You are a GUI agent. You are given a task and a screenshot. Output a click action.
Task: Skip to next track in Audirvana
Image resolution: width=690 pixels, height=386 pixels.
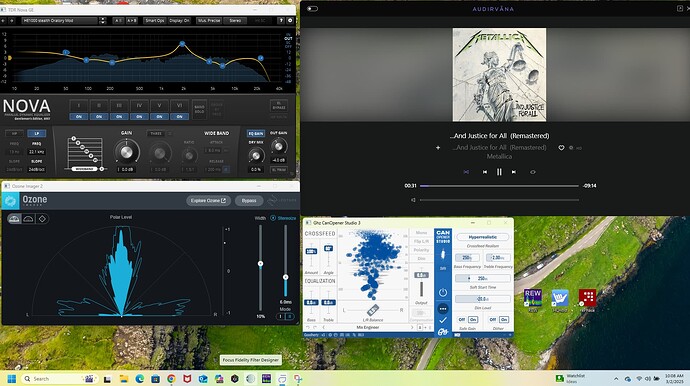(x=514, y=172)
